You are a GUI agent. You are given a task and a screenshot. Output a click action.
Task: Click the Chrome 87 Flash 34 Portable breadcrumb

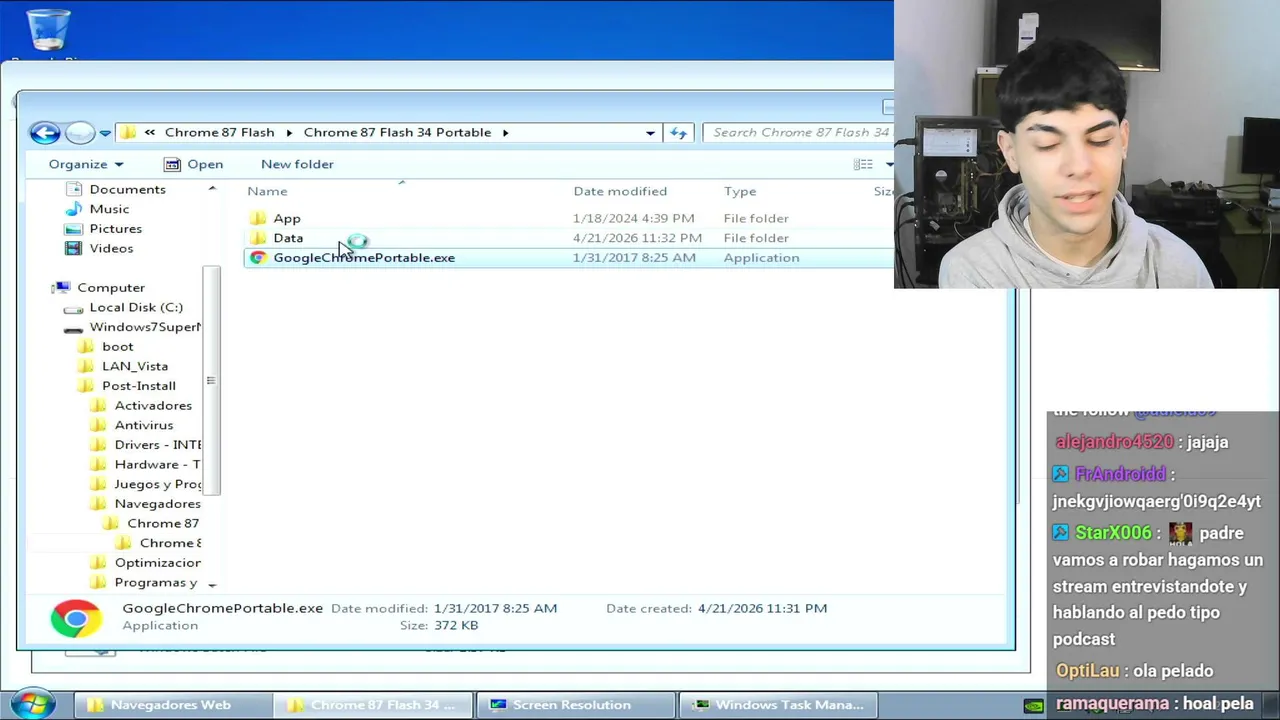pyautogui.click(x=397, y=132)
